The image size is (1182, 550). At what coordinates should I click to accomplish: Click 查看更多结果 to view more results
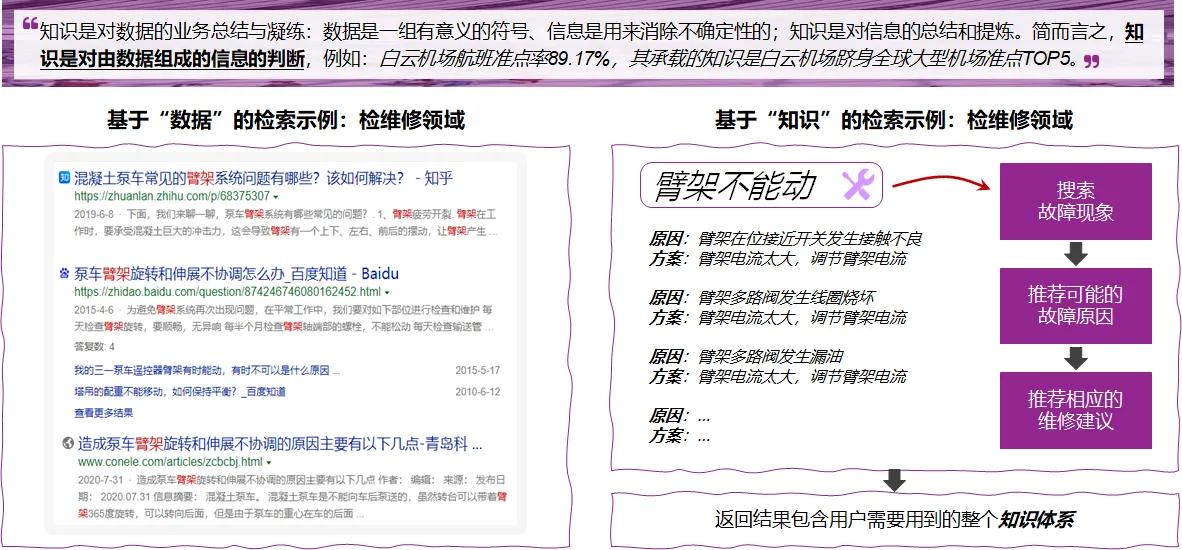(104, 413)
